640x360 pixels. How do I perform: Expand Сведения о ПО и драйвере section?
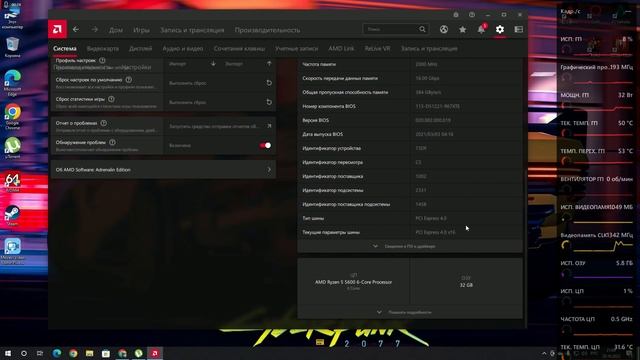(x=410, y=246)
